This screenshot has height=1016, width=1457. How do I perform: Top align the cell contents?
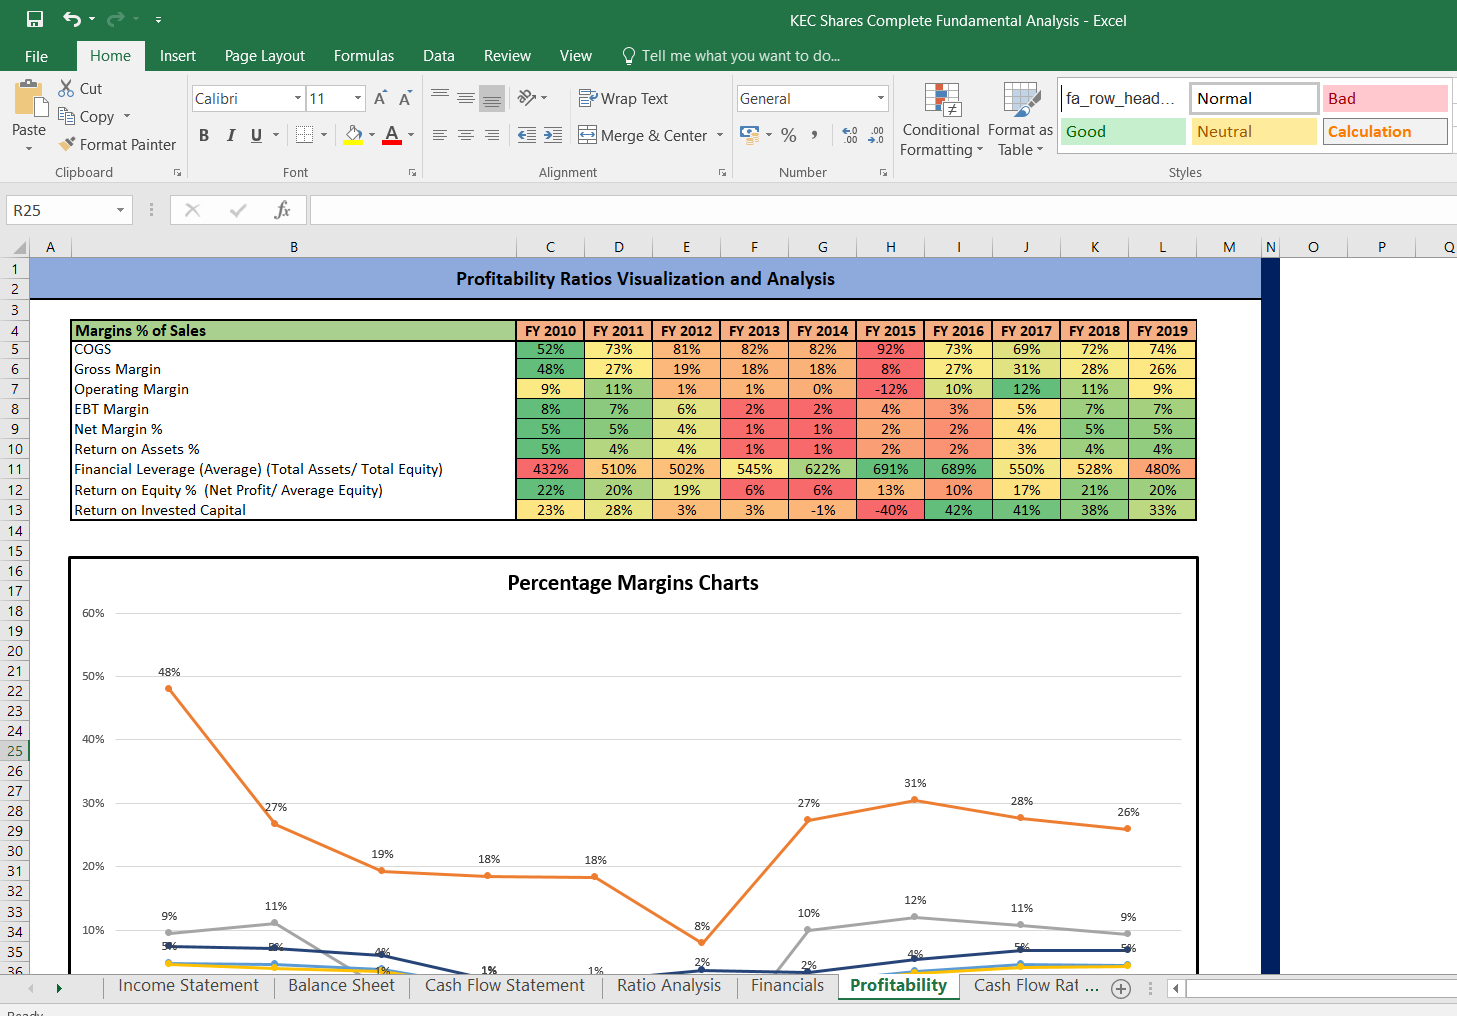coord(440,97)
